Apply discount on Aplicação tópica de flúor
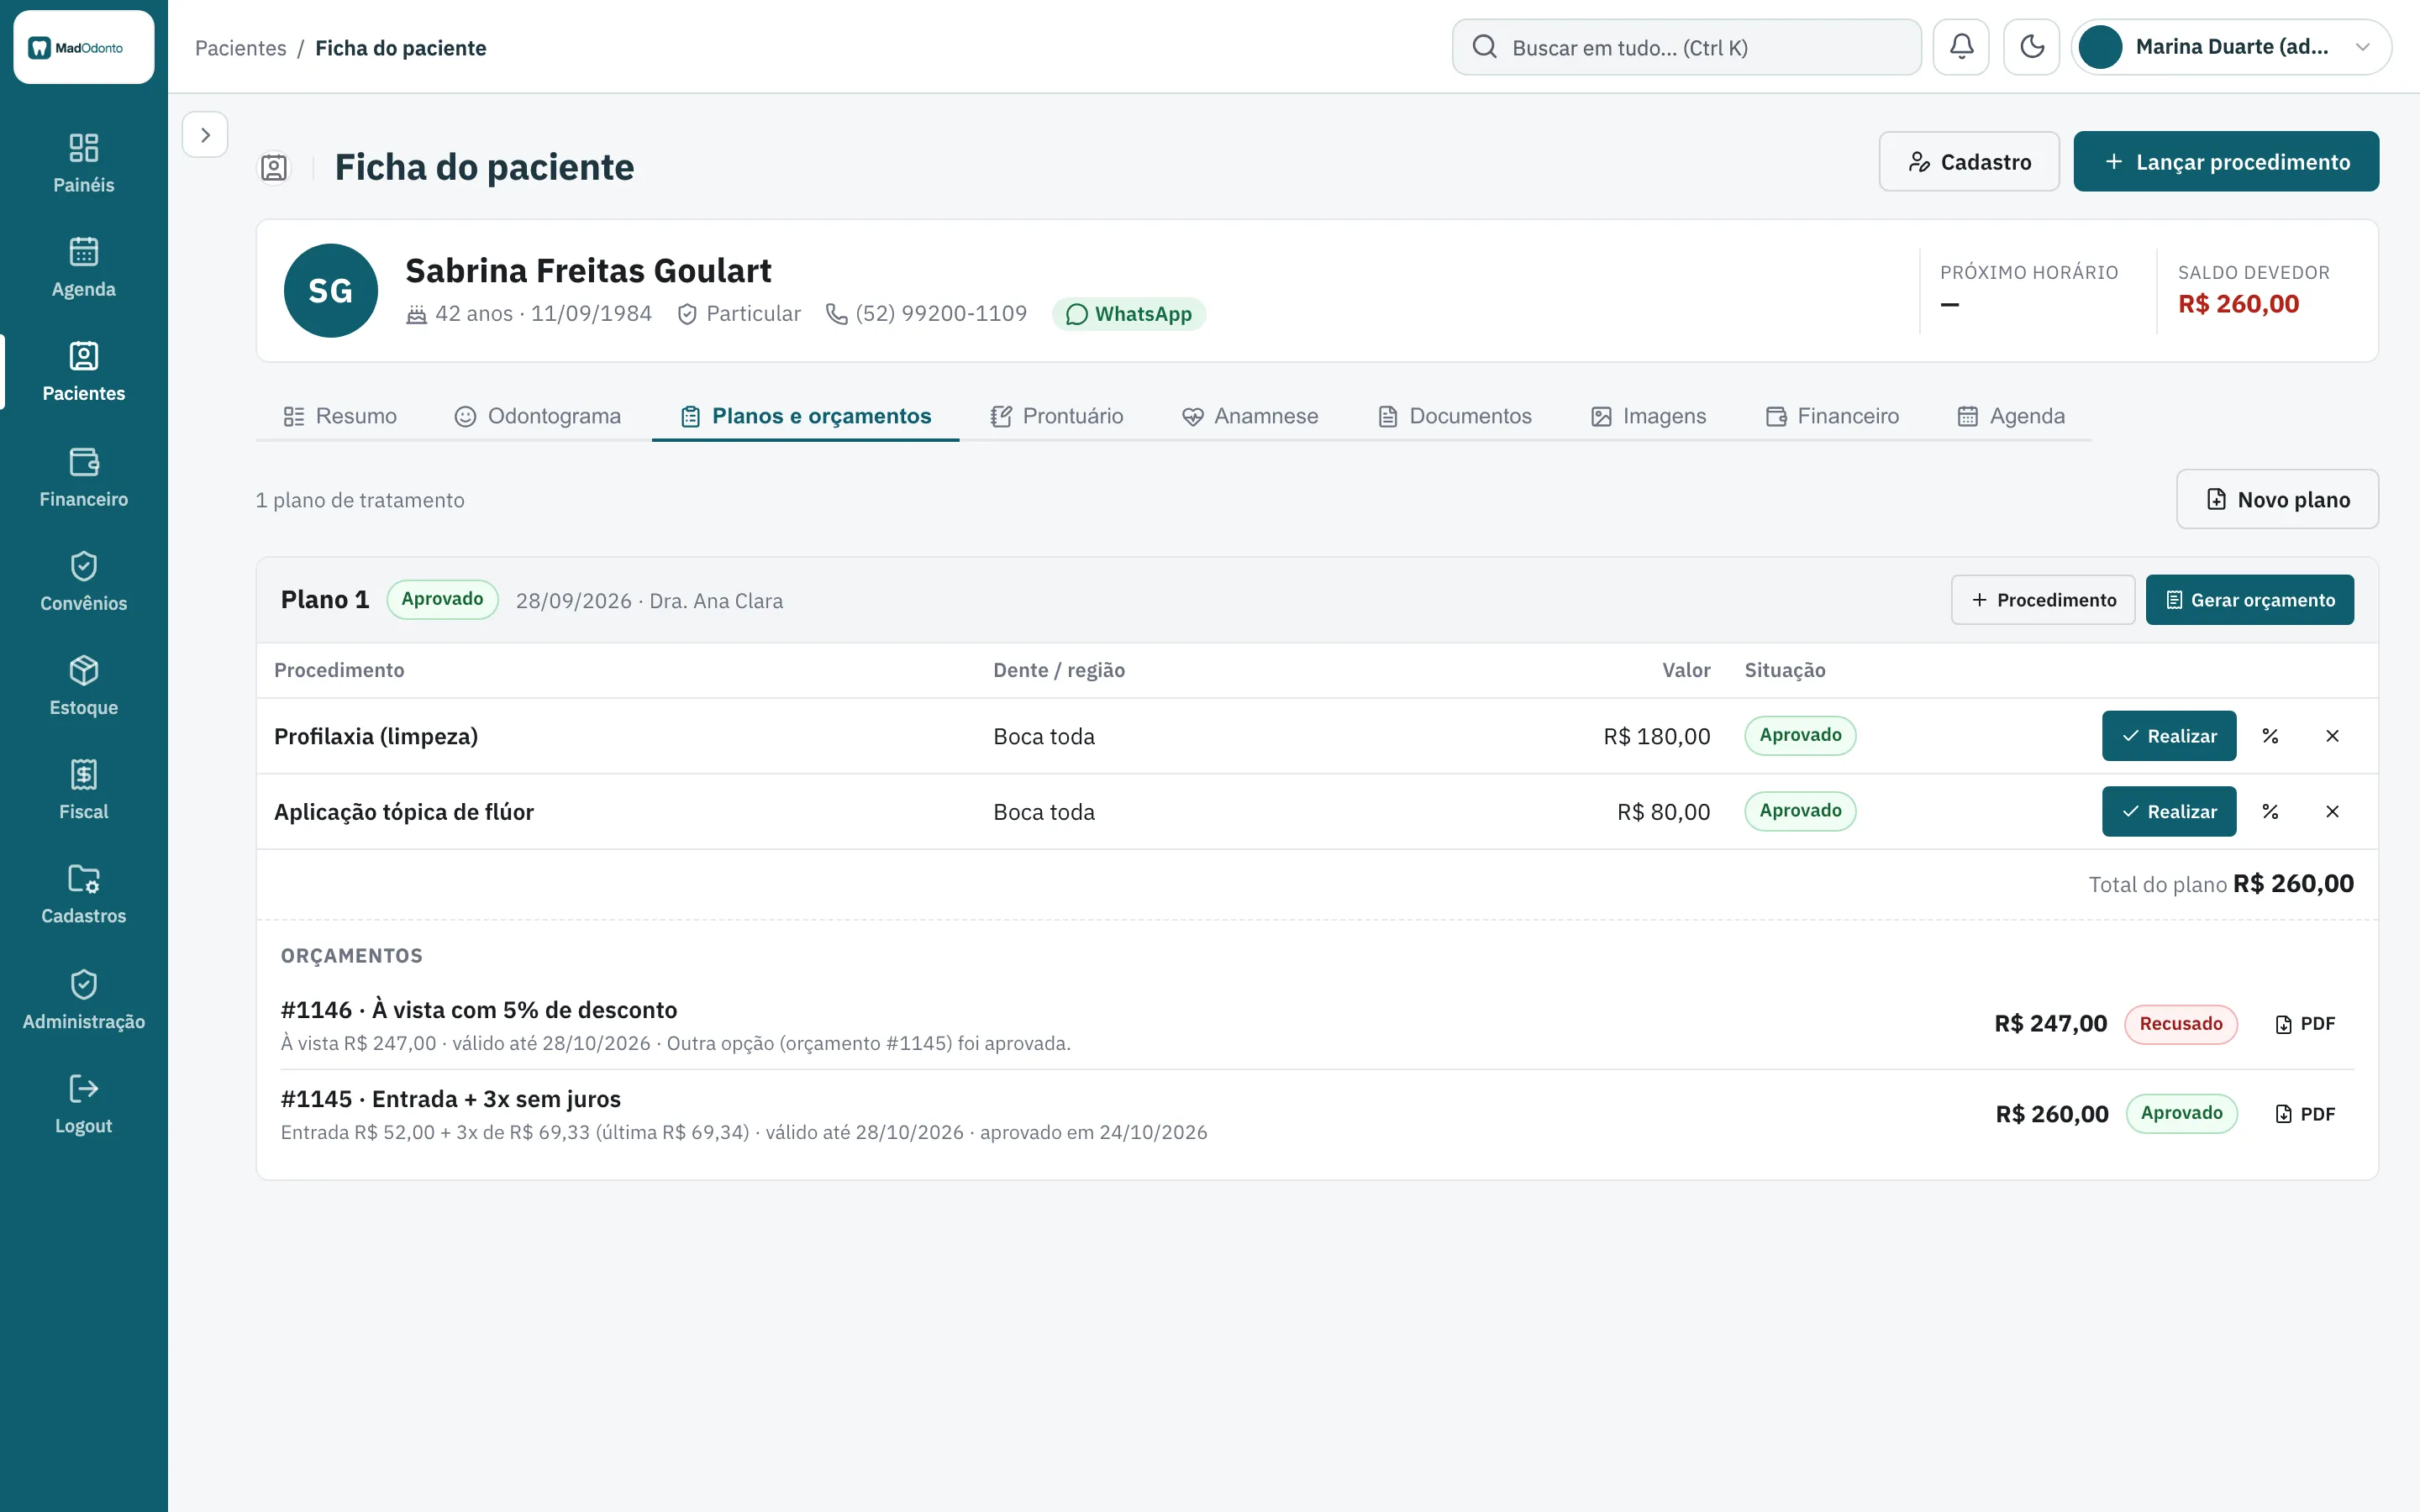2420x1512 pixels. (x=2270, y=812)
